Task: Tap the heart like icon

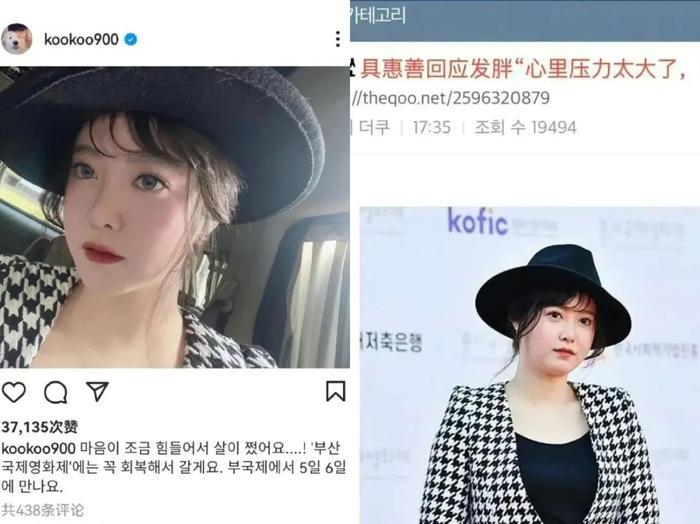Action: 14,392
